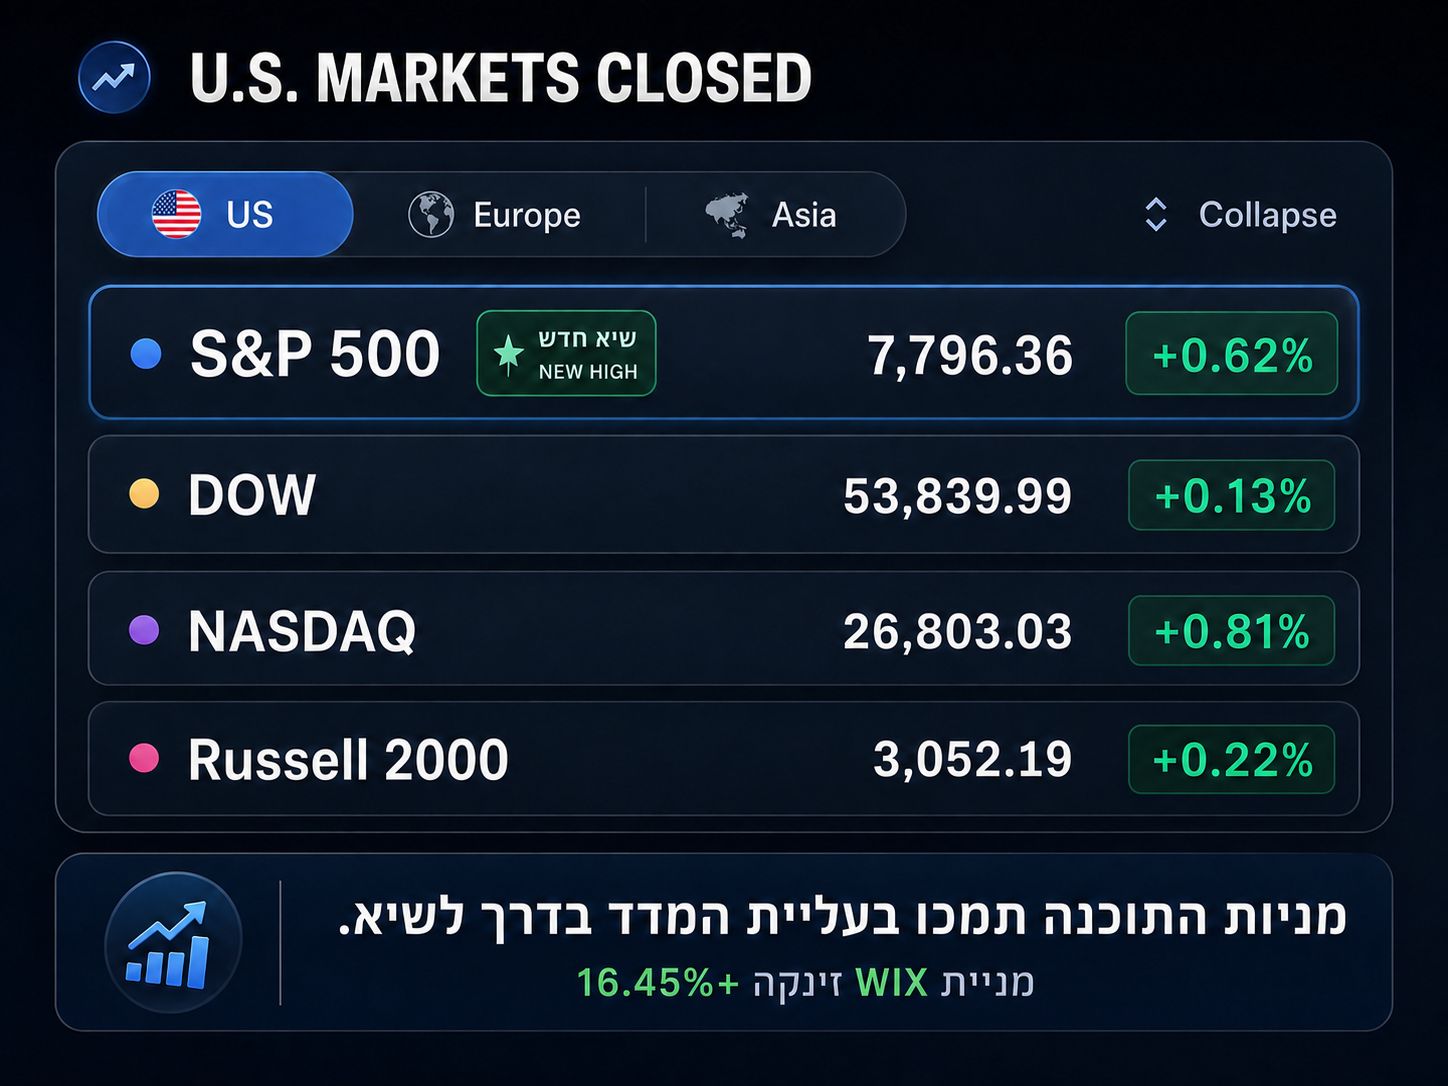Click the NASDAQ +0.81% change badge
The width and height of the screenshot is (1448, 1086).
[x=1232, y=630]
